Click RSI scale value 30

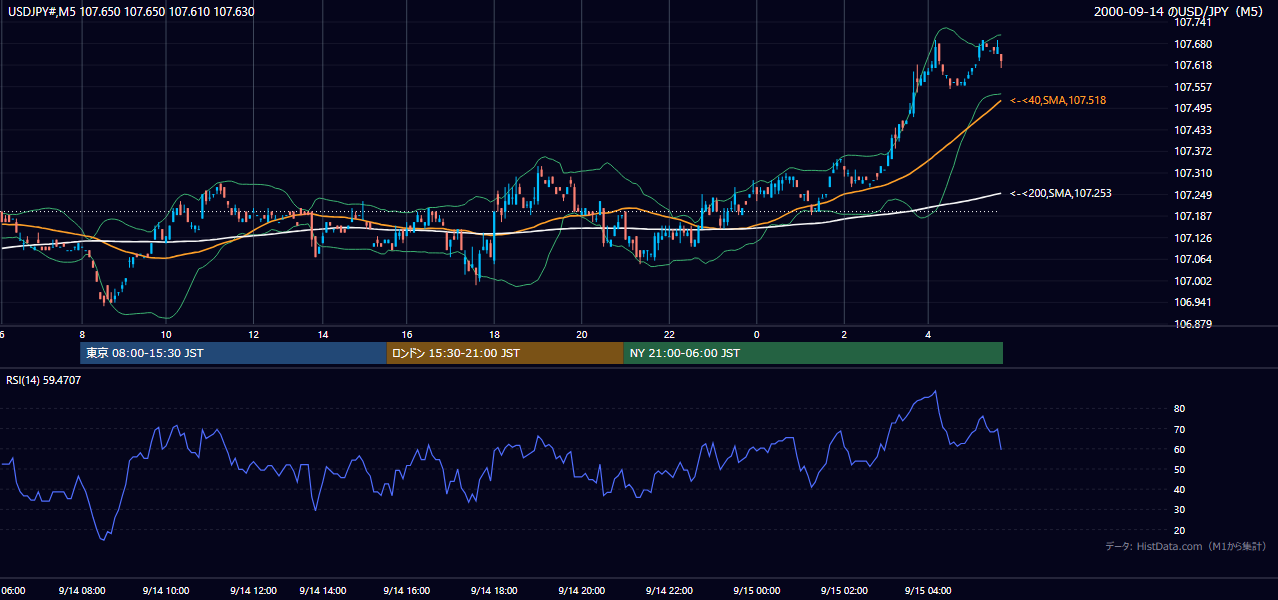point(1180,510)
